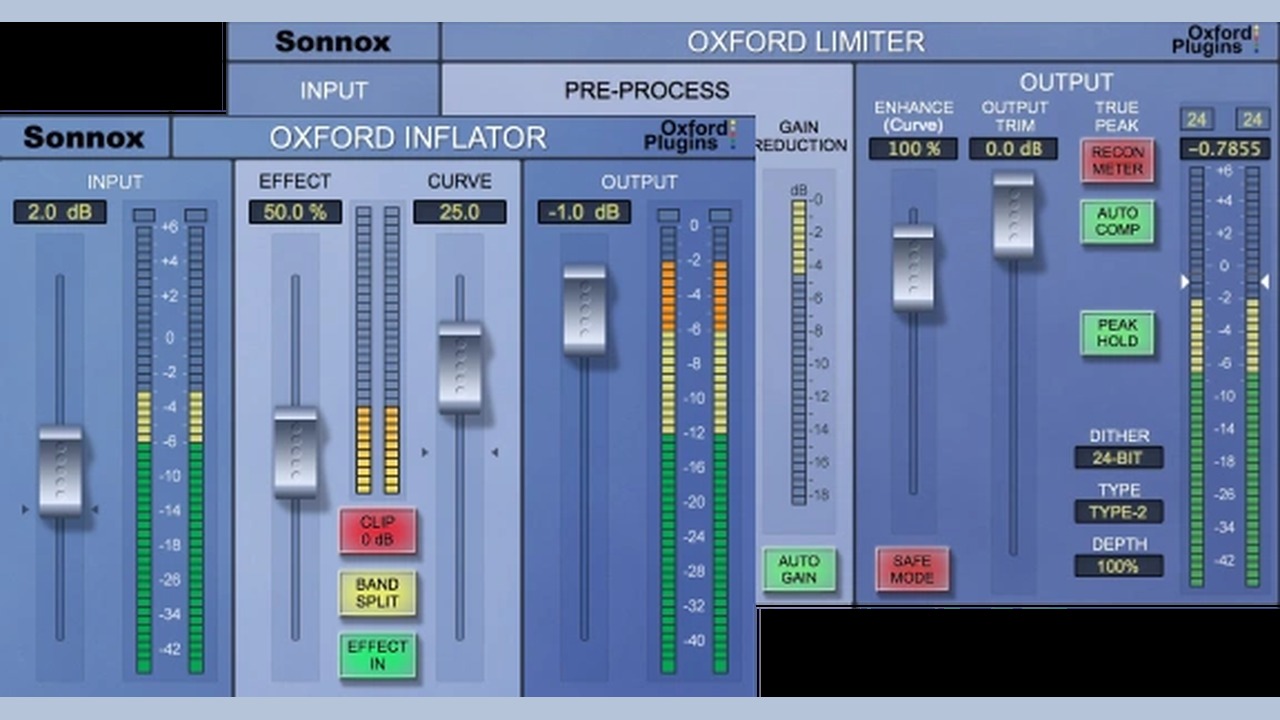Select the INPUT tab in Oxford Limiter

point(333,90)
